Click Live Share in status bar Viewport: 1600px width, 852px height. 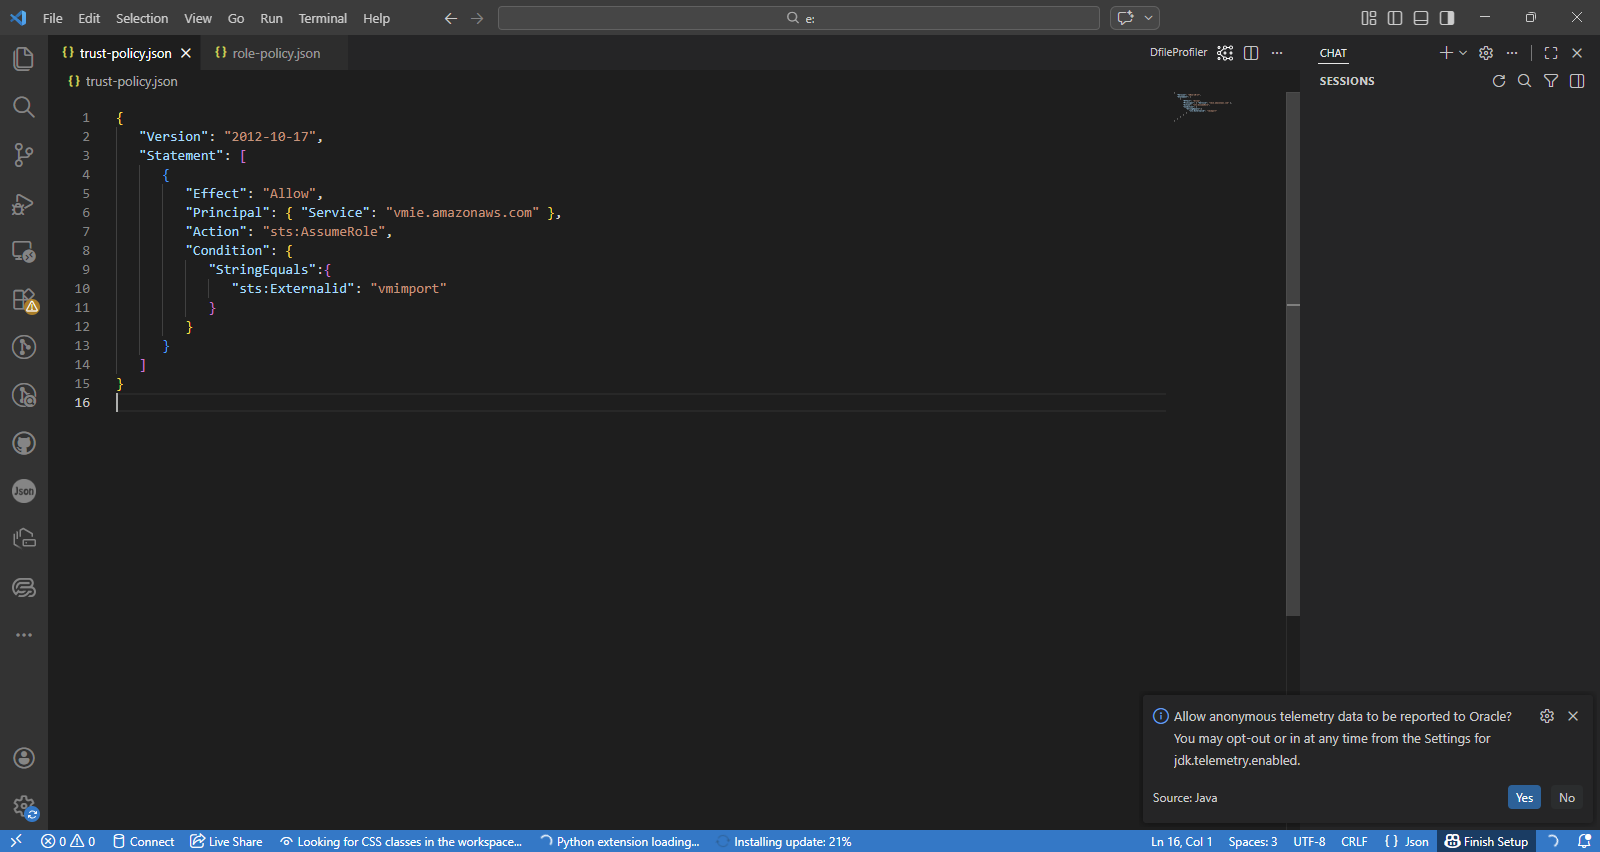coord(226,841)
